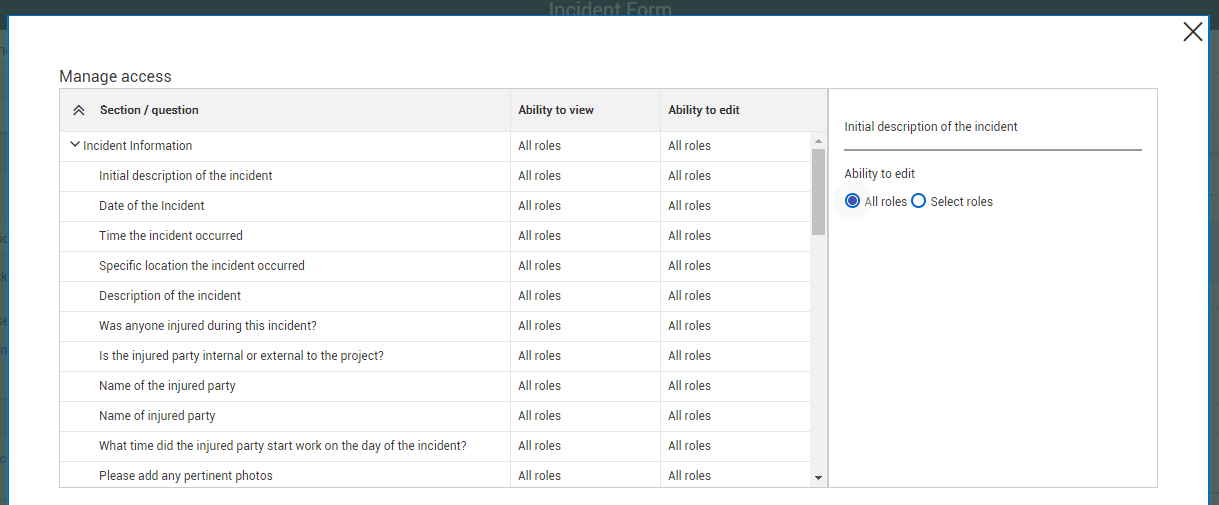Select Initial description of the incident row
This screenshot has width=1219, height=505.
point(186,176)
